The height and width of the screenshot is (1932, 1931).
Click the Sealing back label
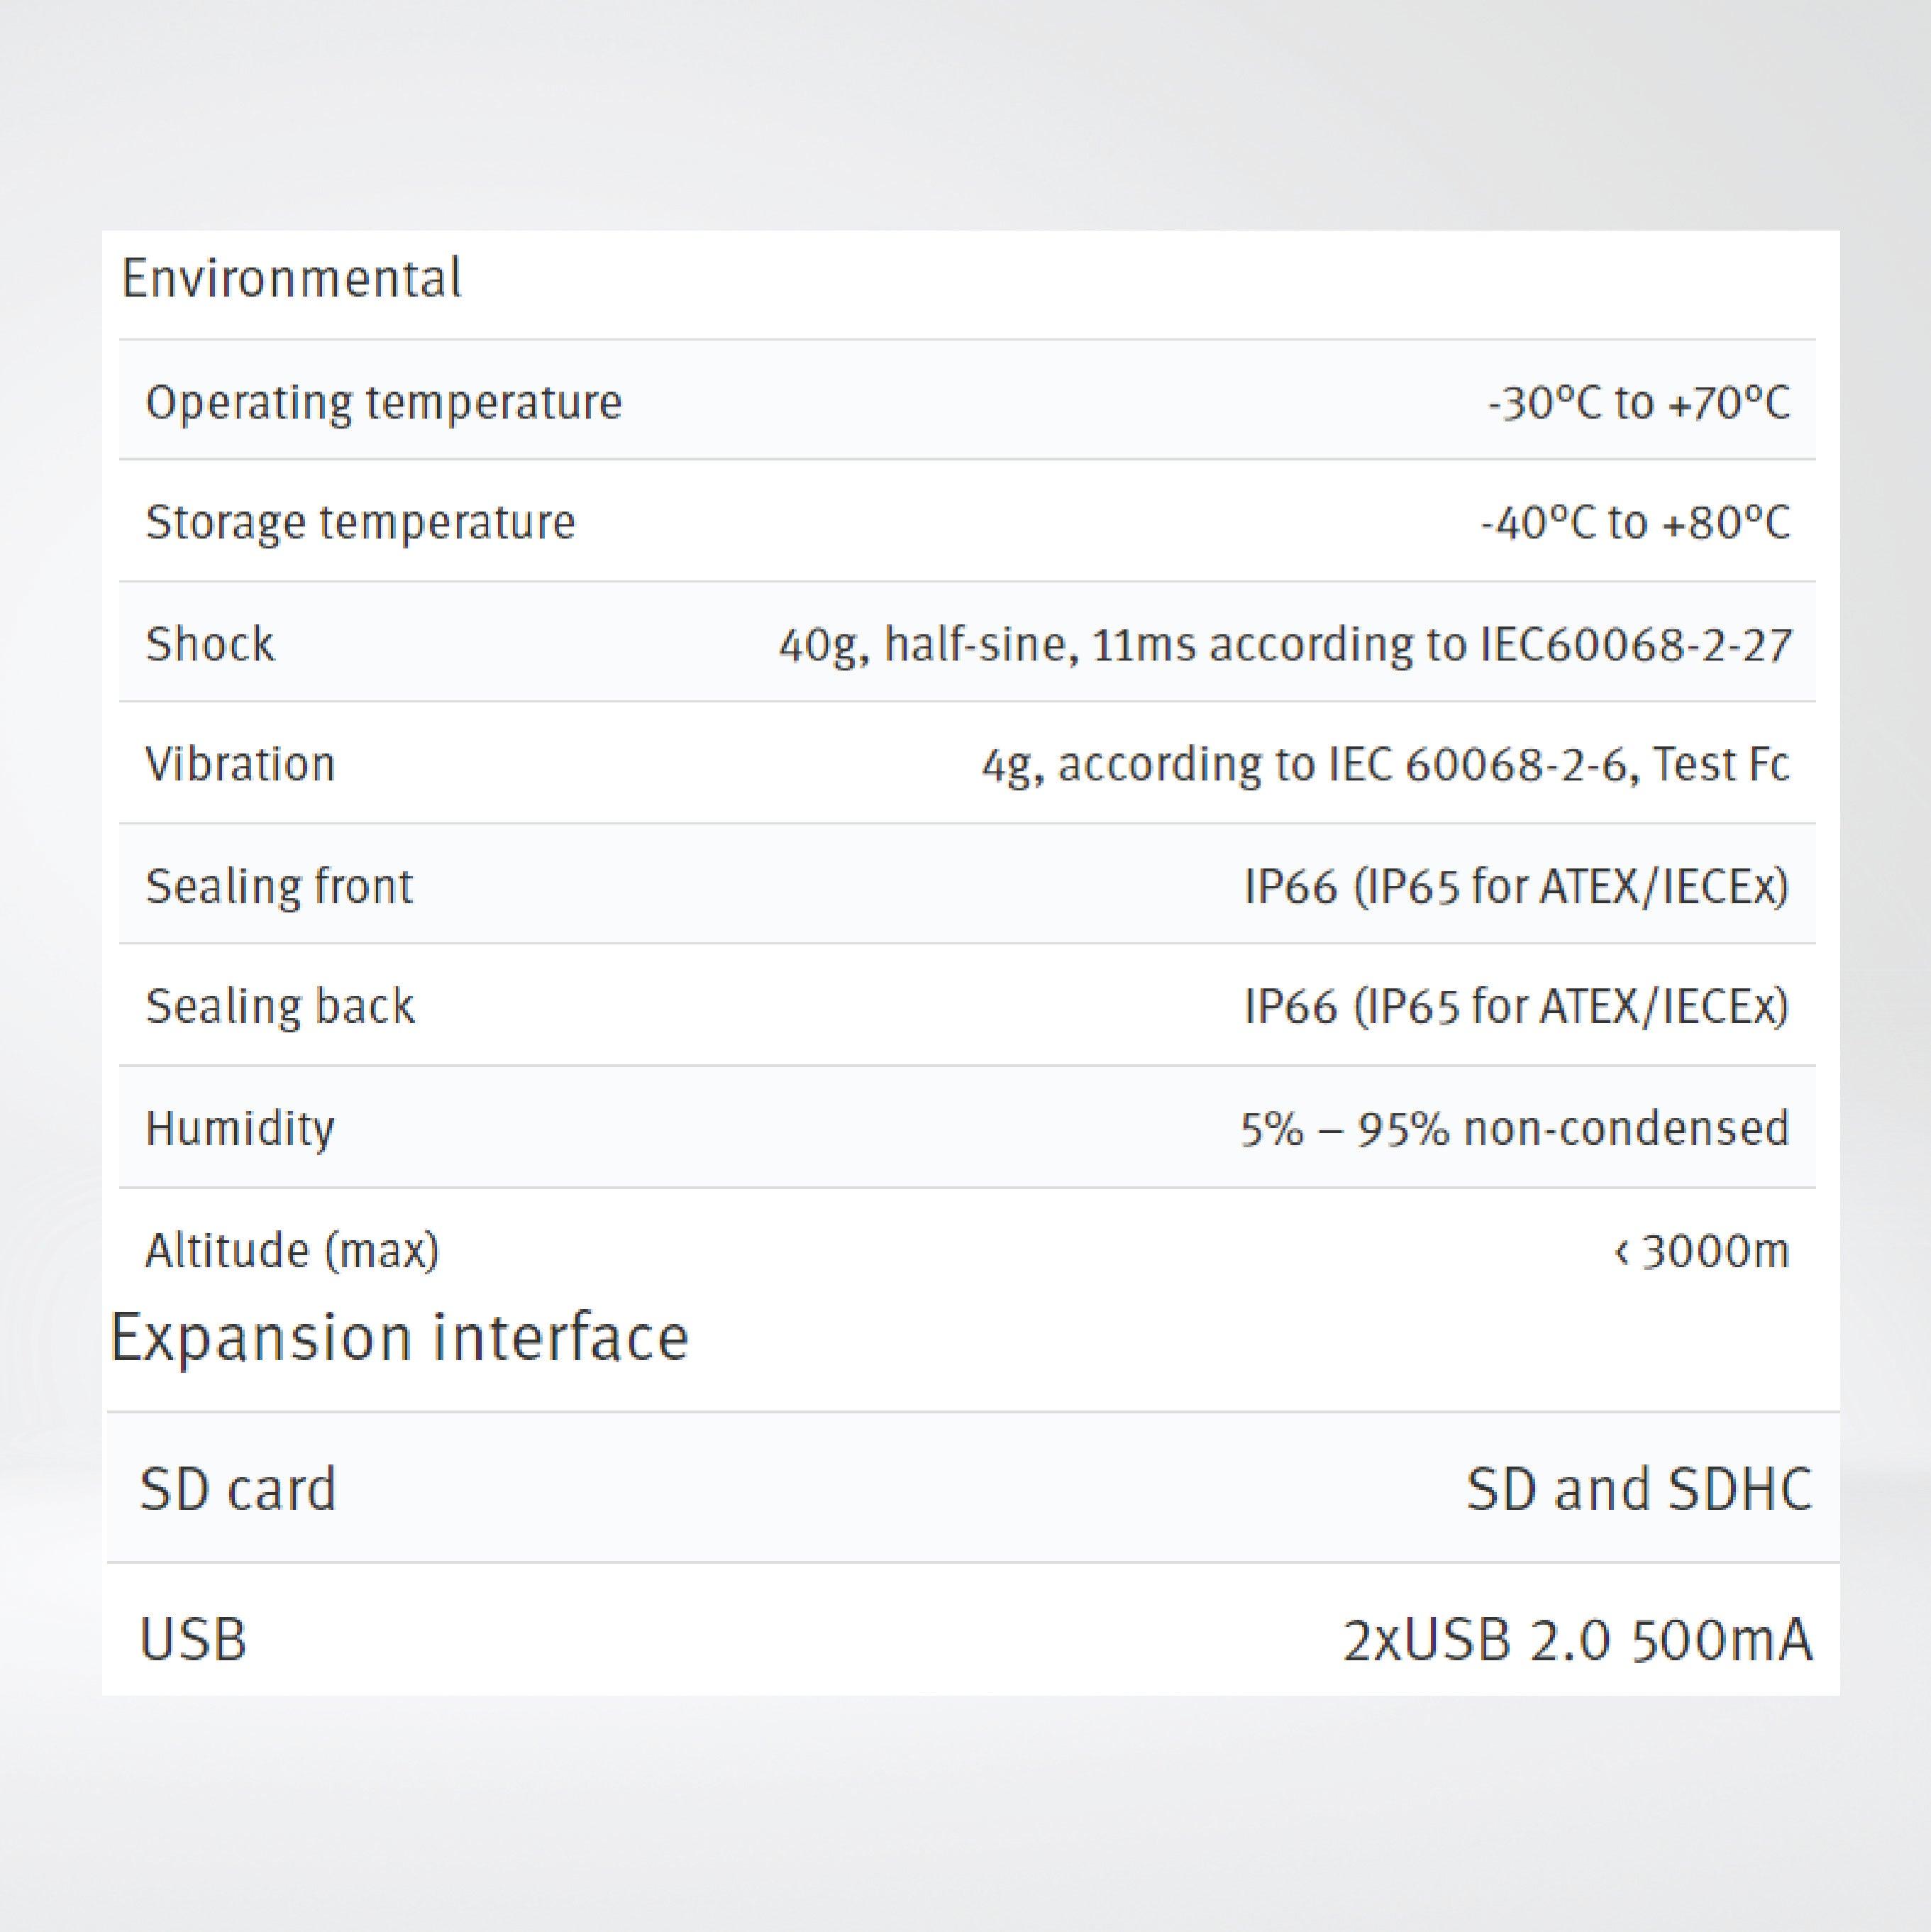pos(280,1006)
